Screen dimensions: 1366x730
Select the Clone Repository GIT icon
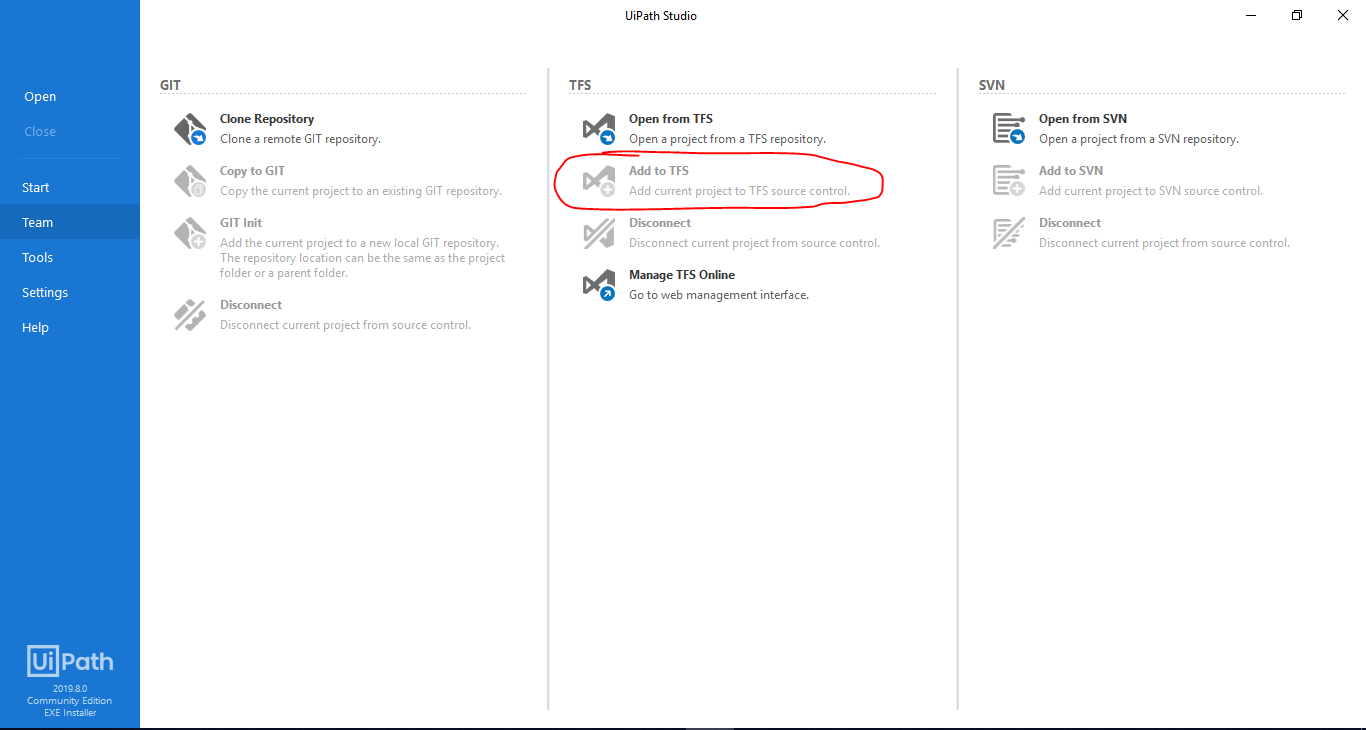pyautogui.click(x=189, y=128)
